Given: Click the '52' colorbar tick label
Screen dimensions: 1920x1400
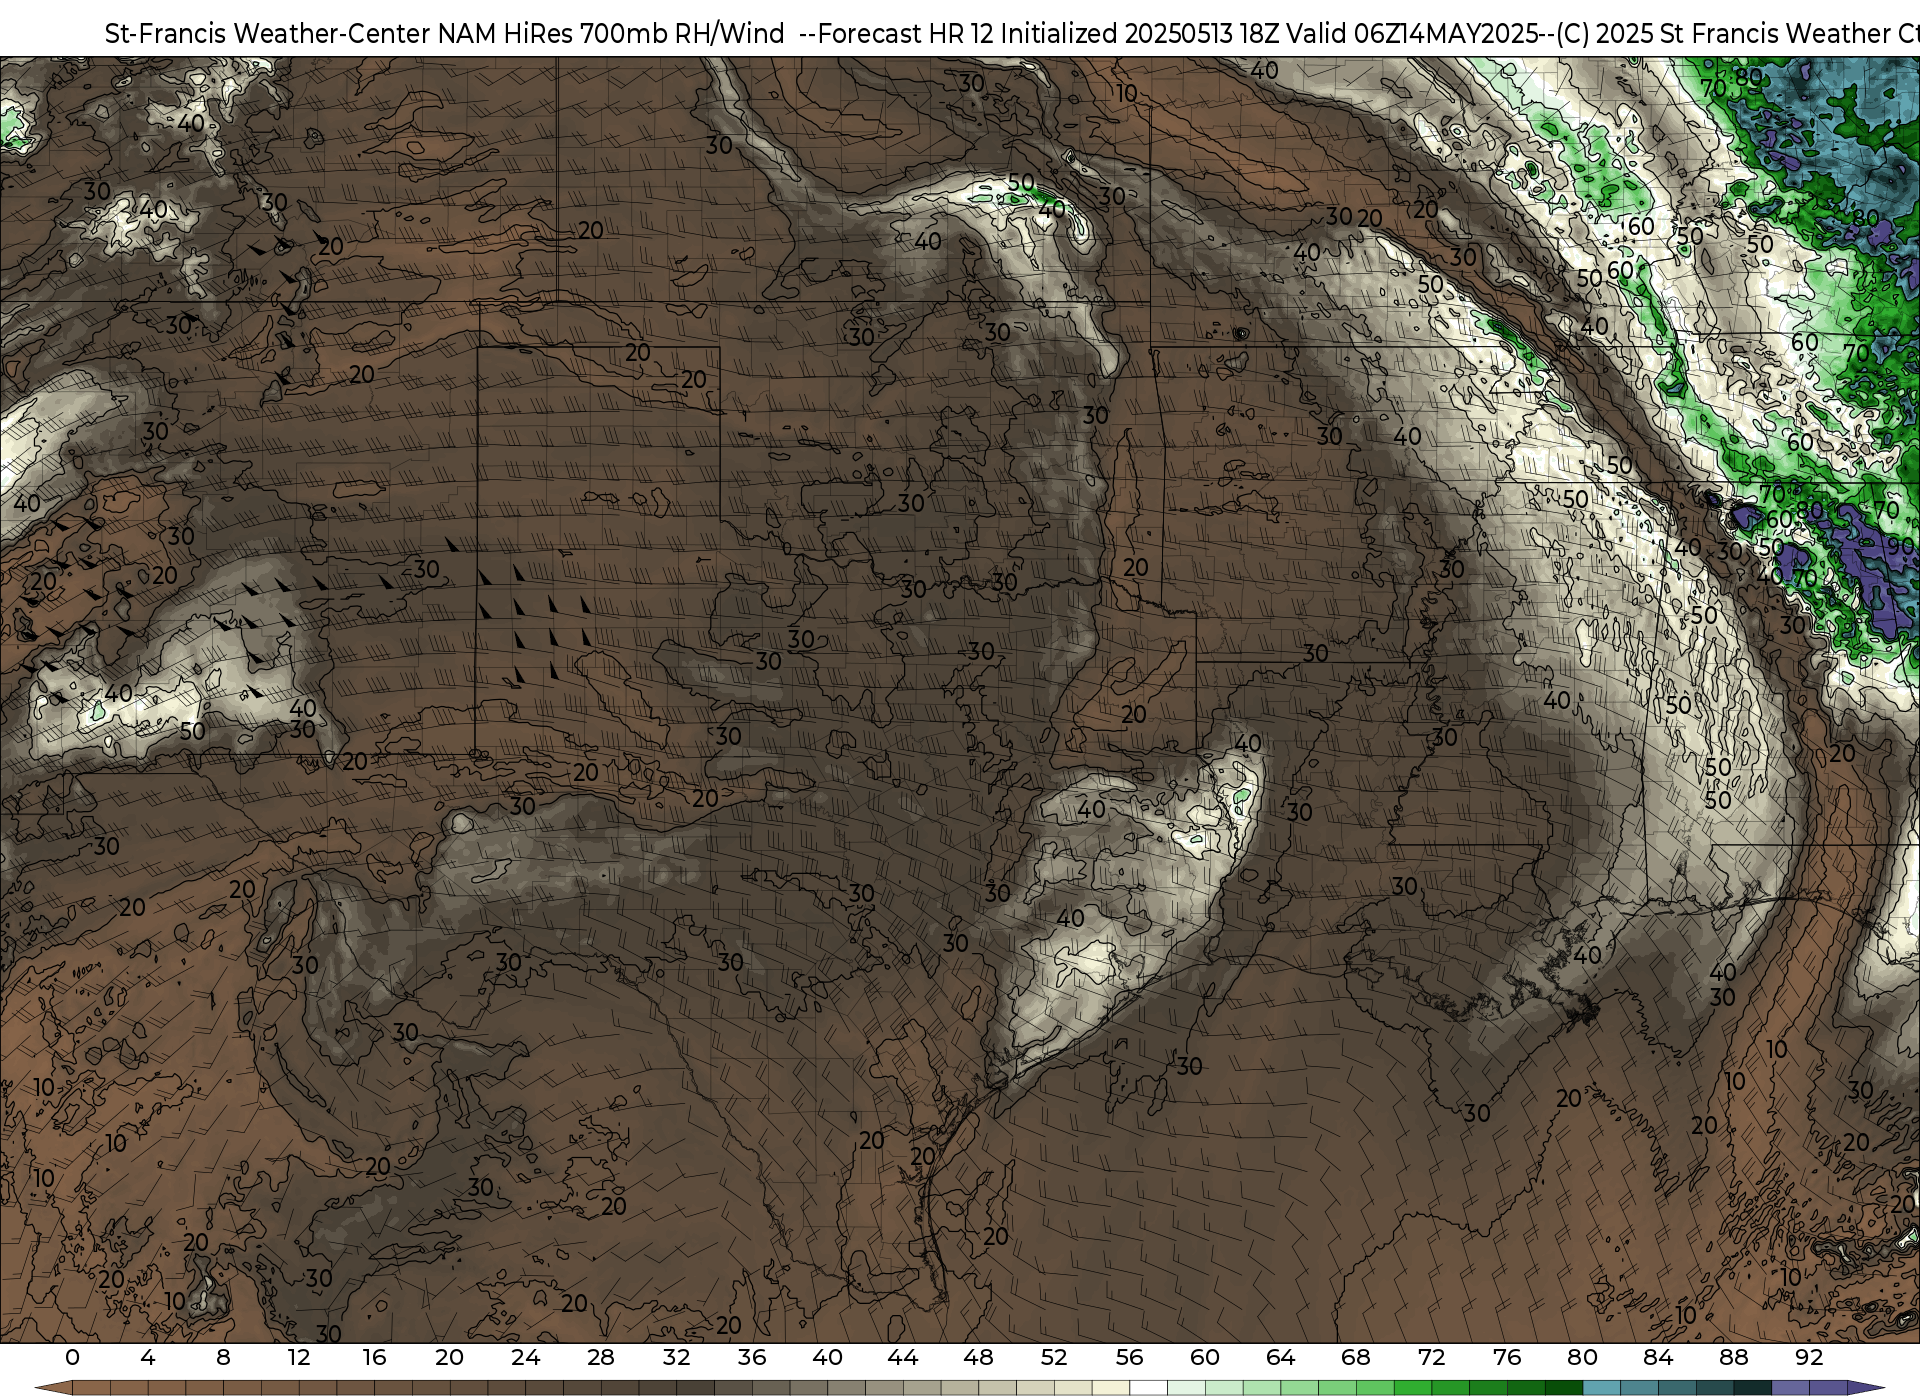Looking at the screenshot, I should 1054,1357.
